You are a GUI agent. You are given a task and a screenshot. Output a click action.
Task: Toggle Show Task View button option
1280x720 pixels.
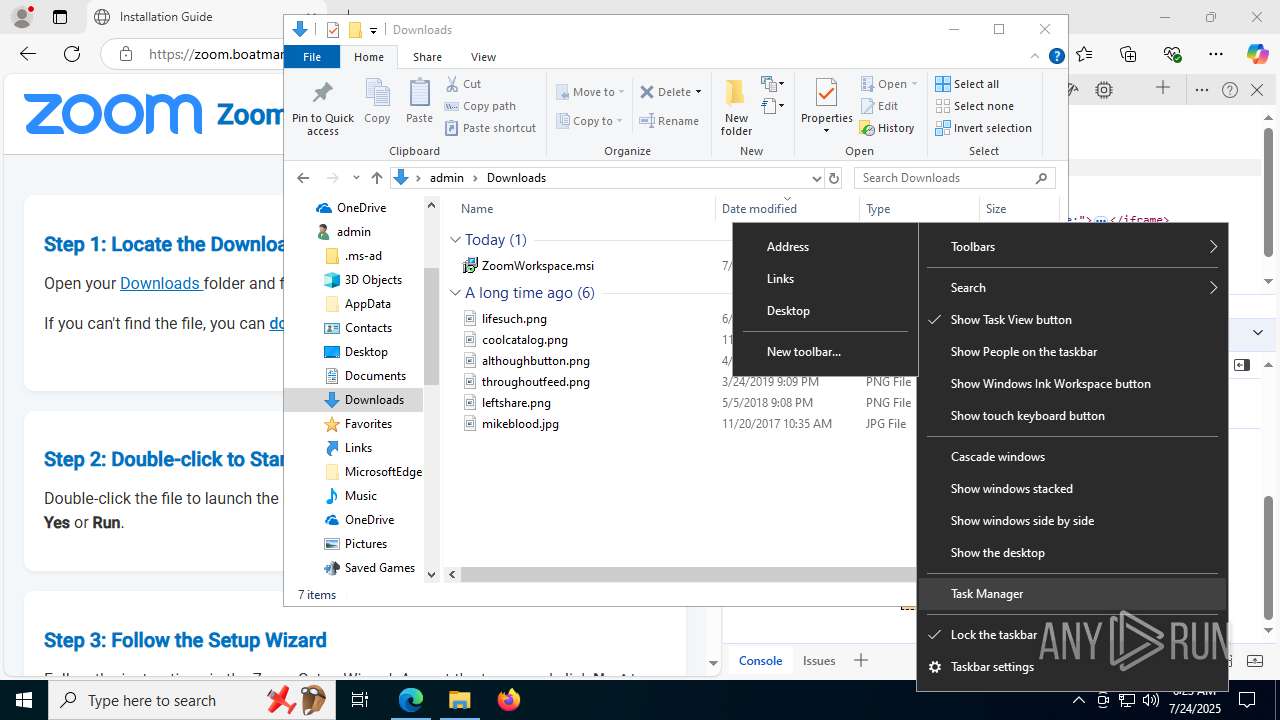pyautogui.click(x=1072, y=320)
